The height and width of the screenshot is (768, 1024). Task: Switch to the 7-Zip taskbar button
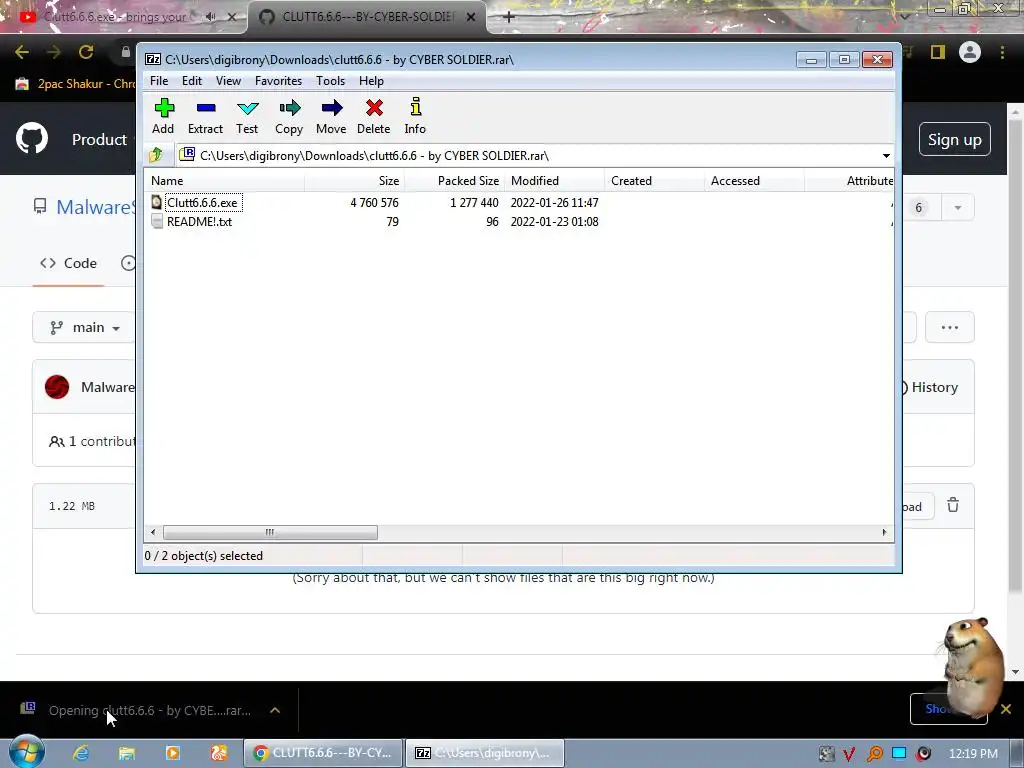[x=485, y=753]
